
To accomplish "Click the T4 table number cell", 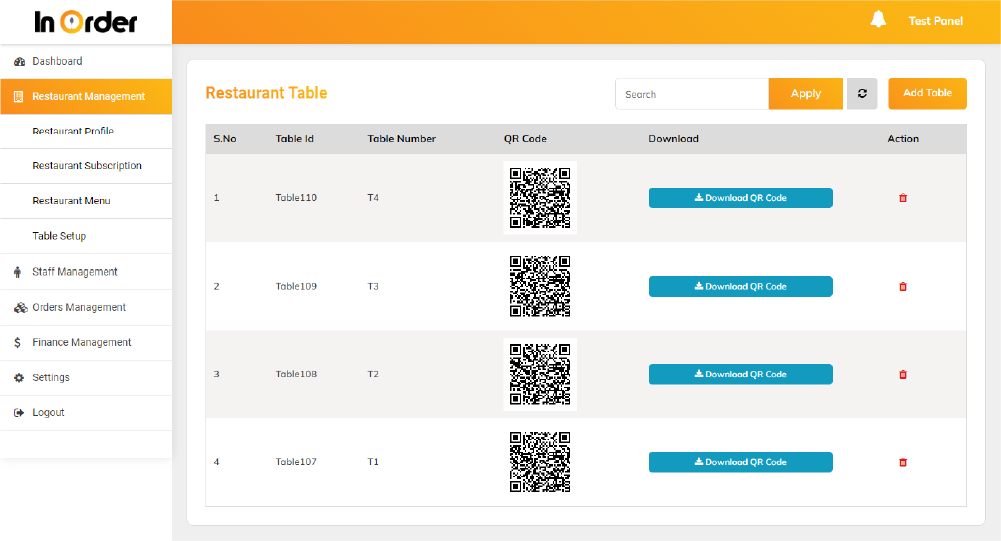I will 373,198.
